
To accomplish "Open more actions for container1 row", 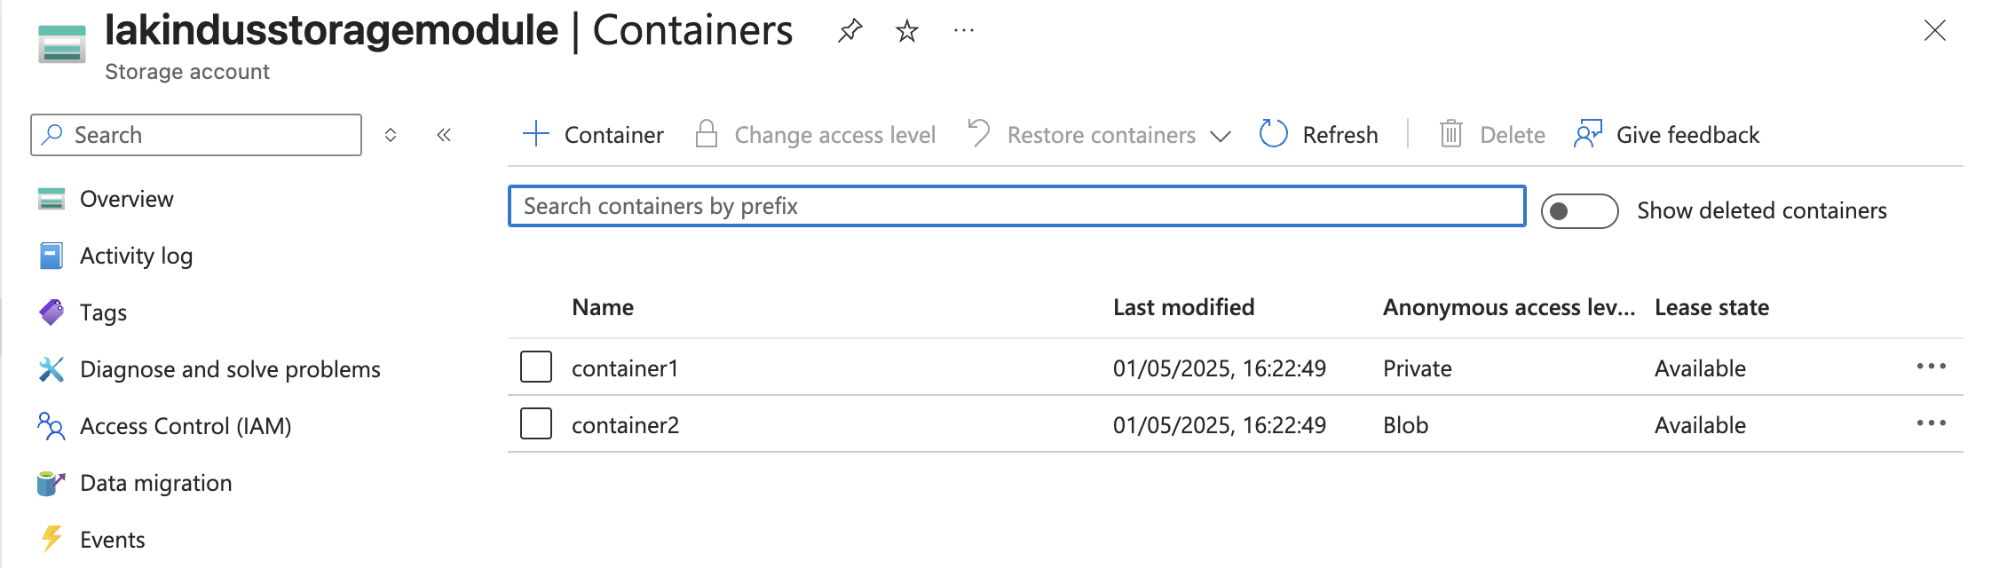I will [x=1931, y=367].
